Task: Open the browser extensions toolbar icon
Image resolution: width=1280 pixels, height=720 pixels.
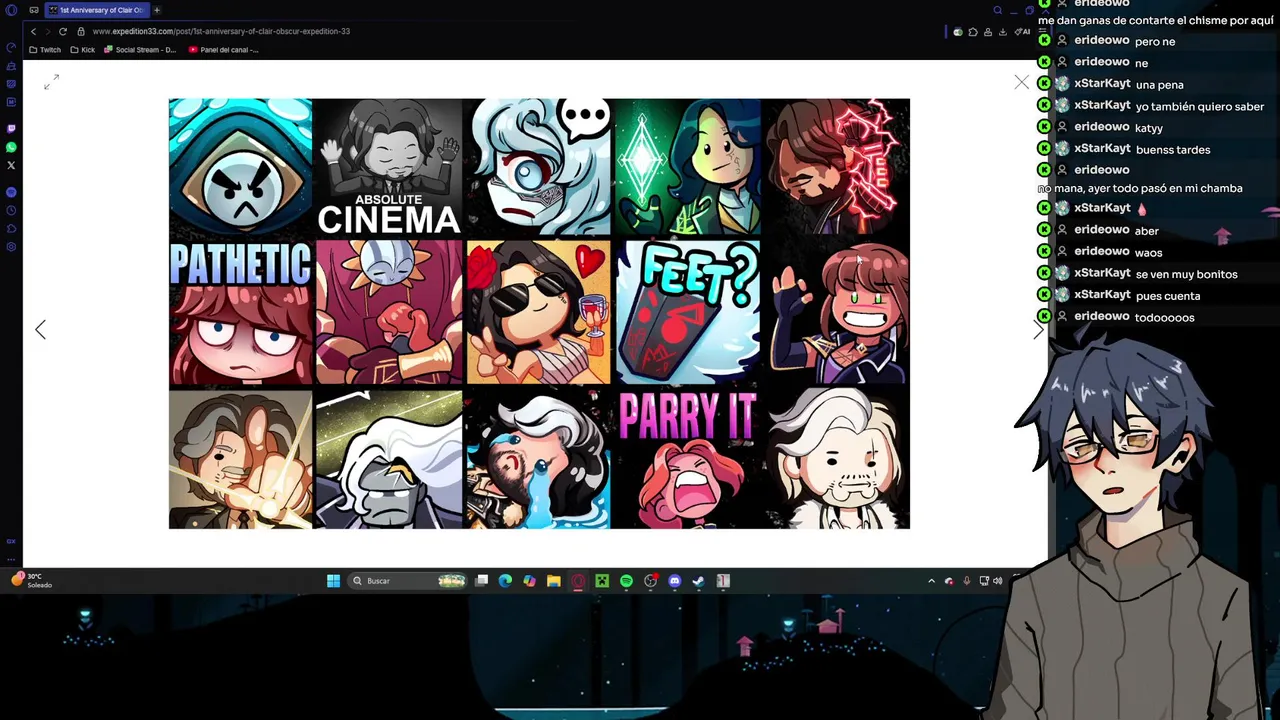Action: click(x=973, y=32)
